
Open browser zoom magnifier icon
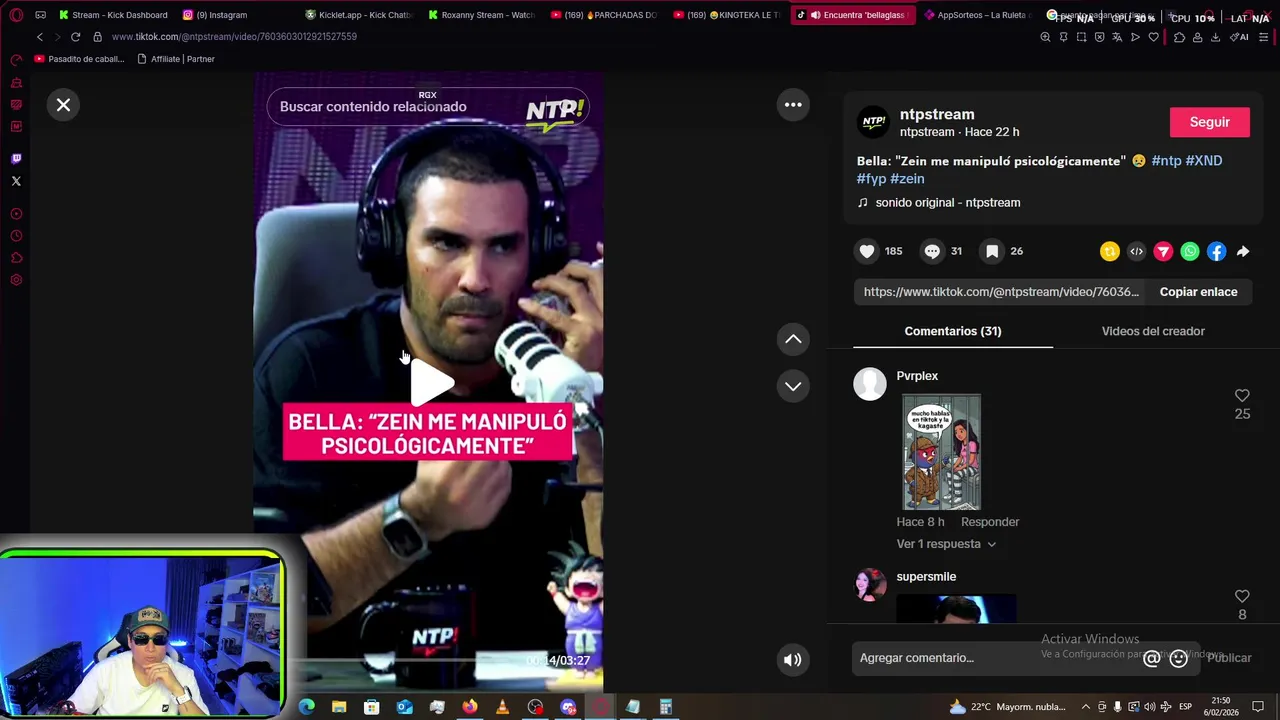[x=1045, y=37]
